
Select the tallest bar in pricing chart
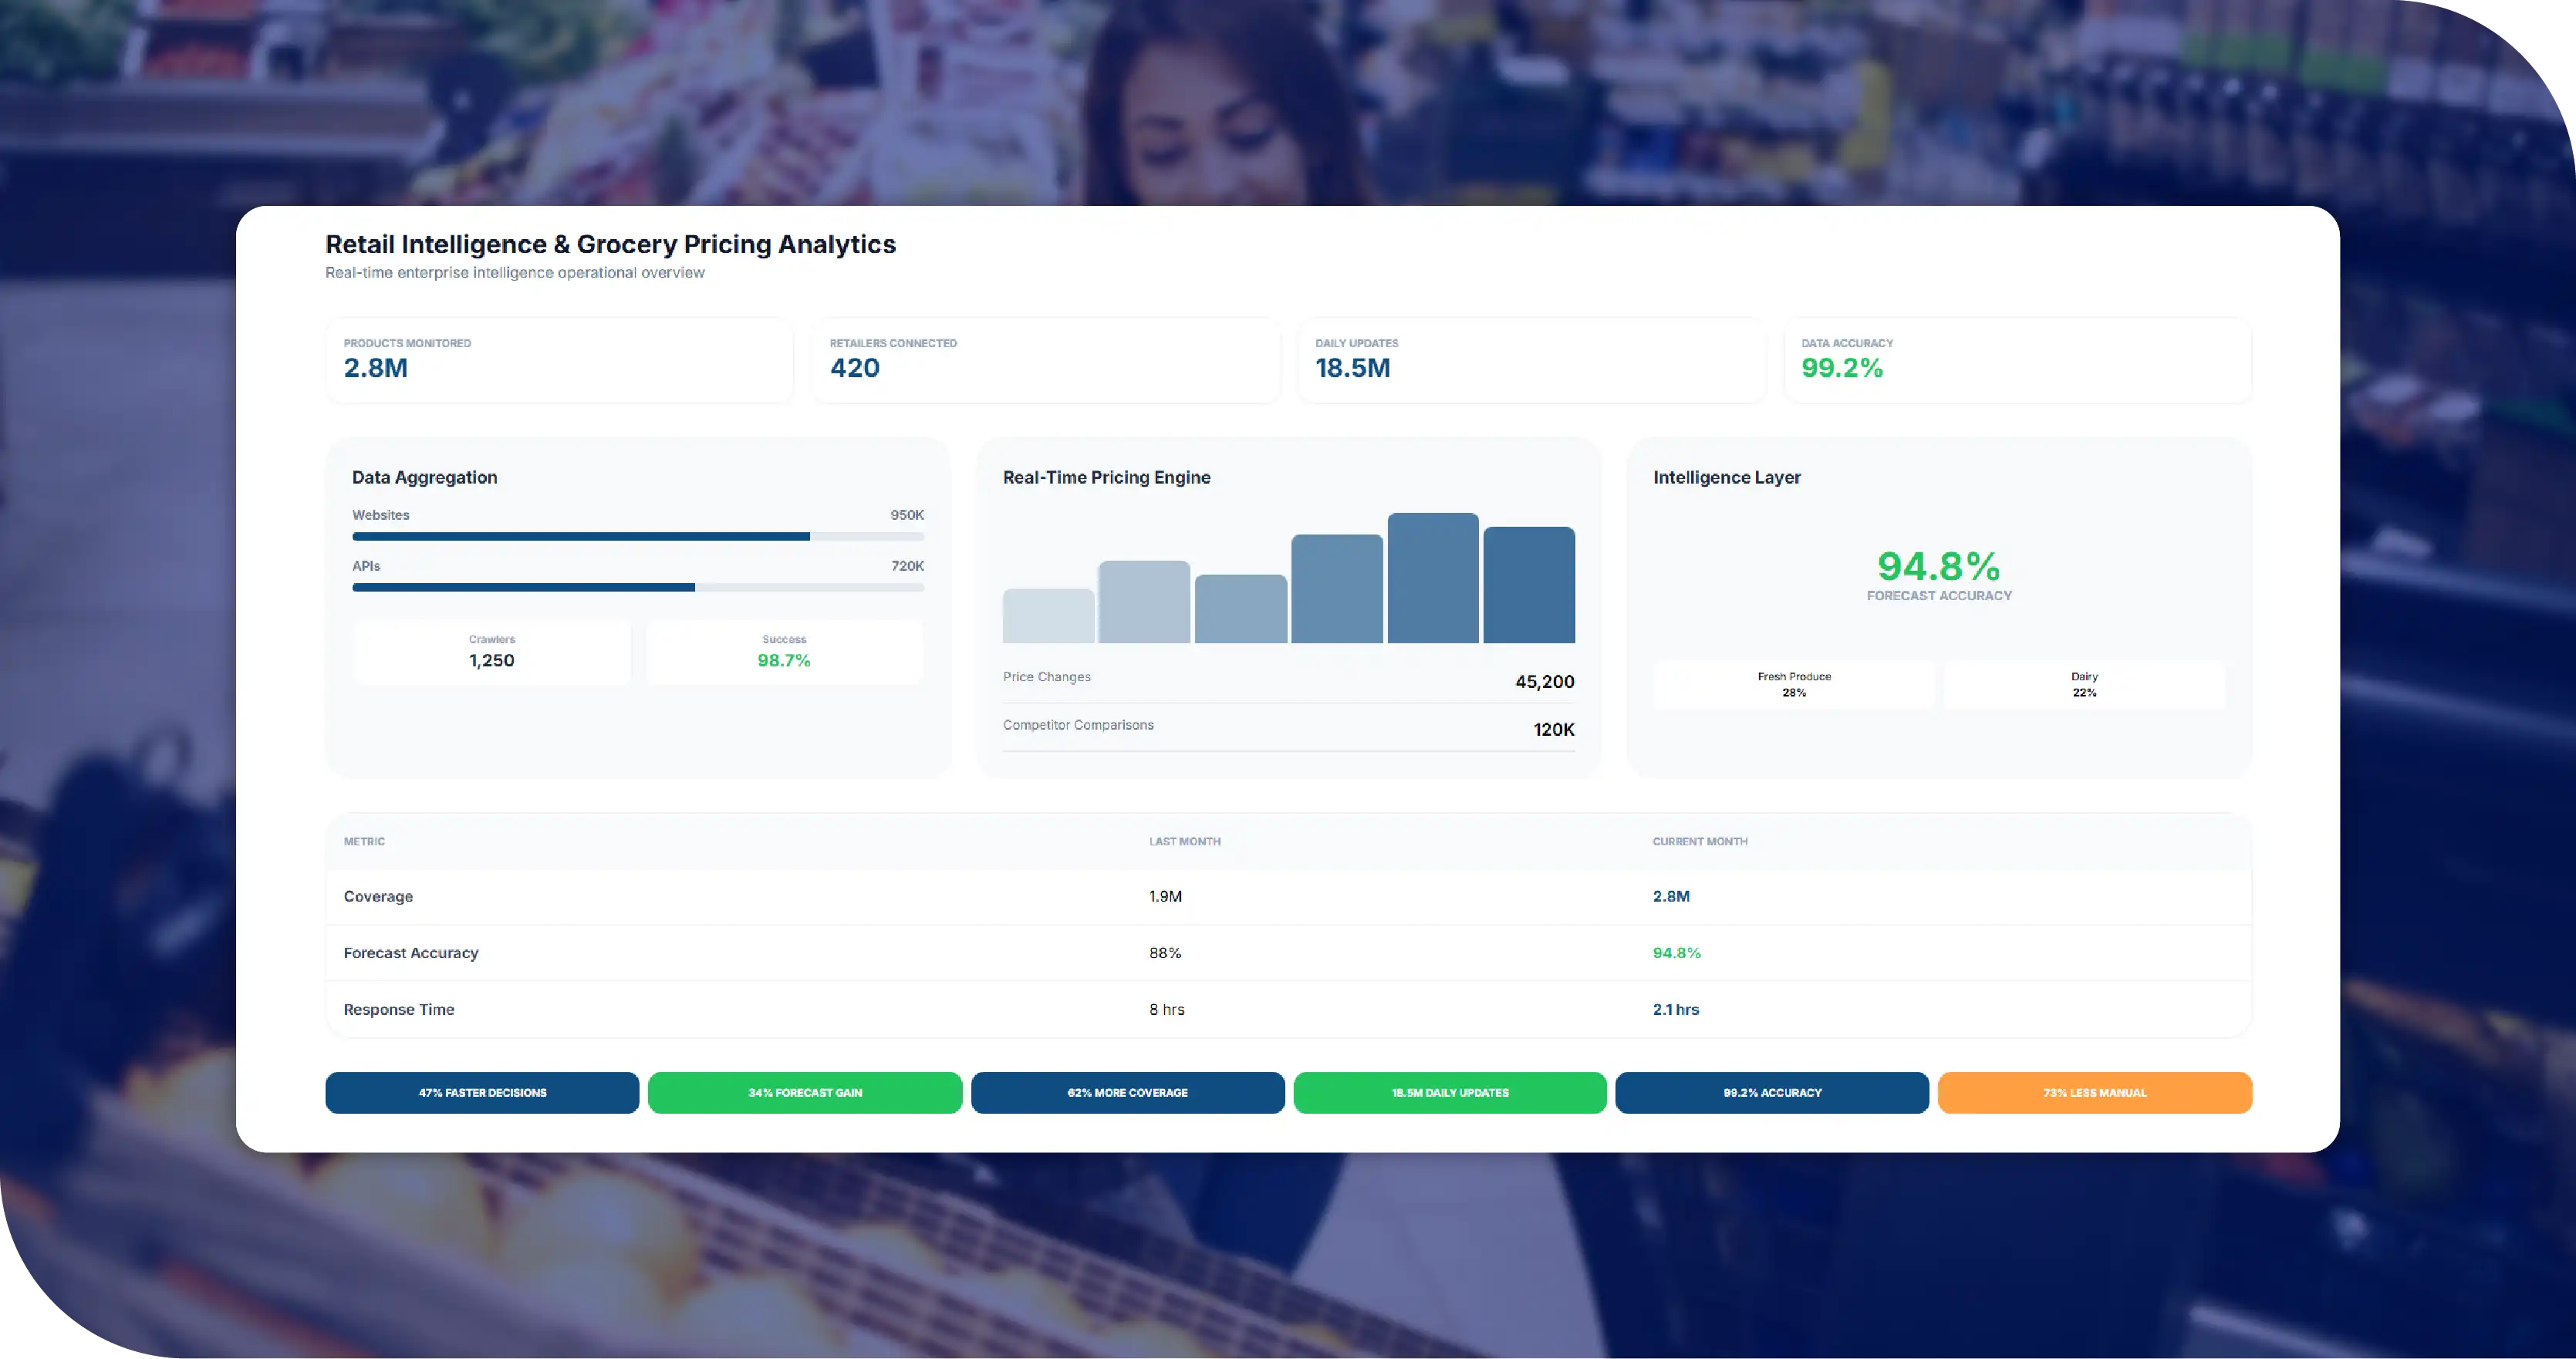[1432, 578]
